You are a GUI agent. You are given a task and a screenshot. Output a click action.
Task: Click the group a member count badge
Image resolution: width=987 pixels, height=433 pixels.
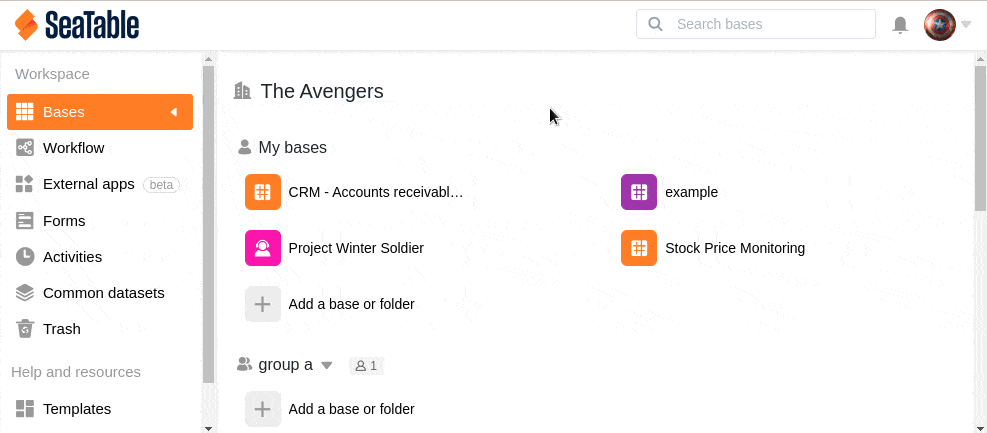[366, 366]
